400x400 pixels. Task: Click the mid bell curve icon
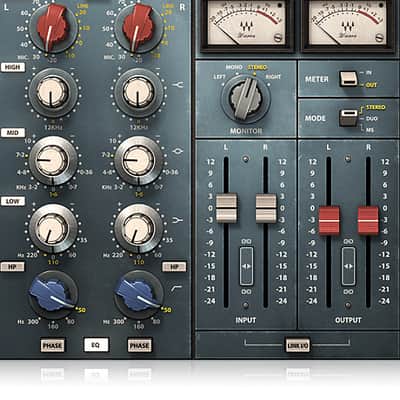tap(178, 151)
